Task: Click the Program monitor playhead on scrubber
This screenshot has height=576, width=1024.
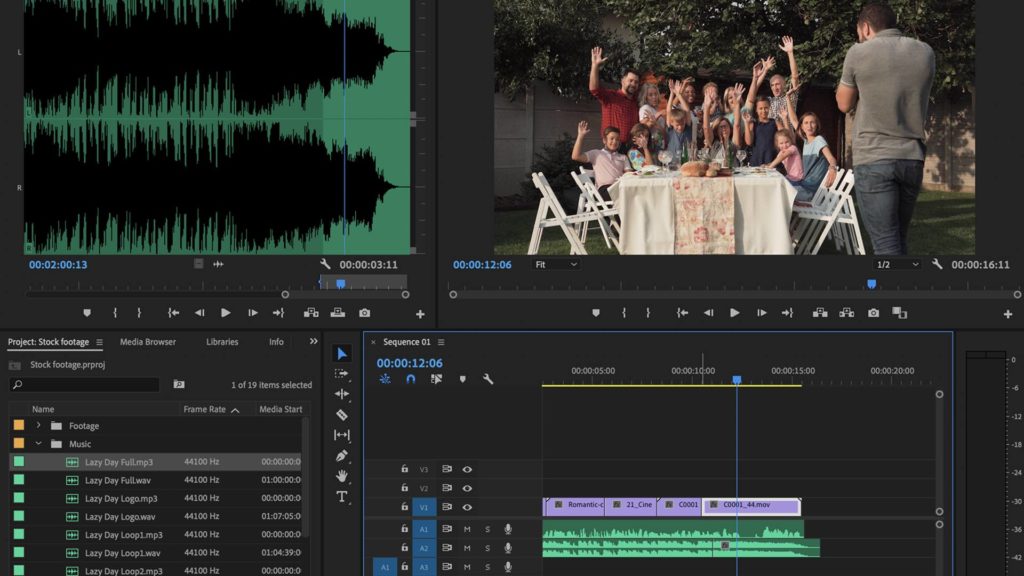Action: coord(871,284)
